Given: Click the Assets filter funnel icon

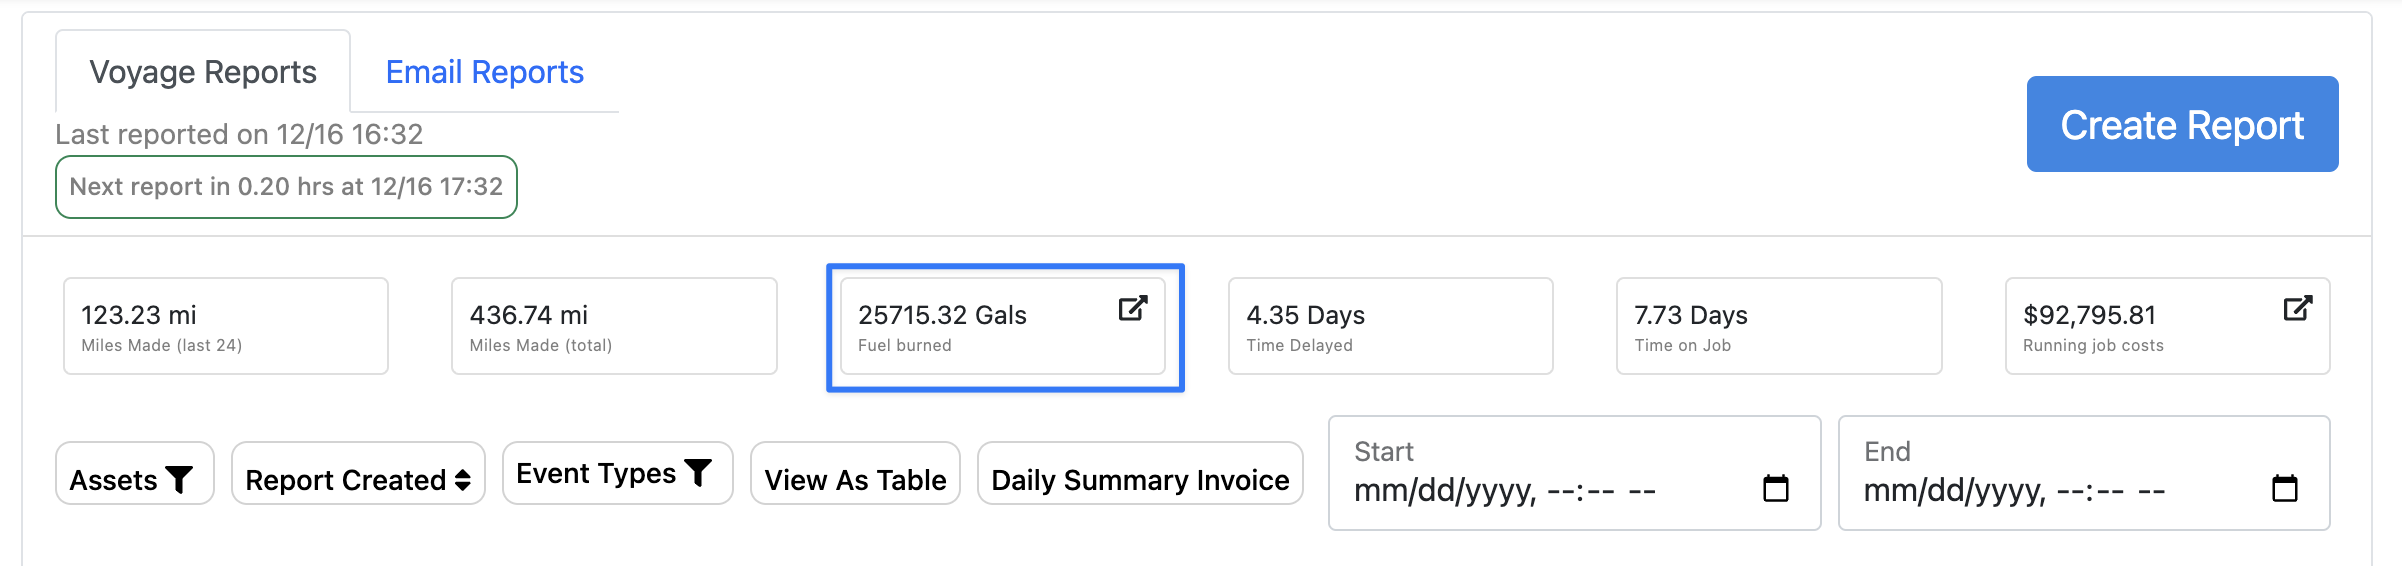Looking at the screenshot, I should (179, 480).
